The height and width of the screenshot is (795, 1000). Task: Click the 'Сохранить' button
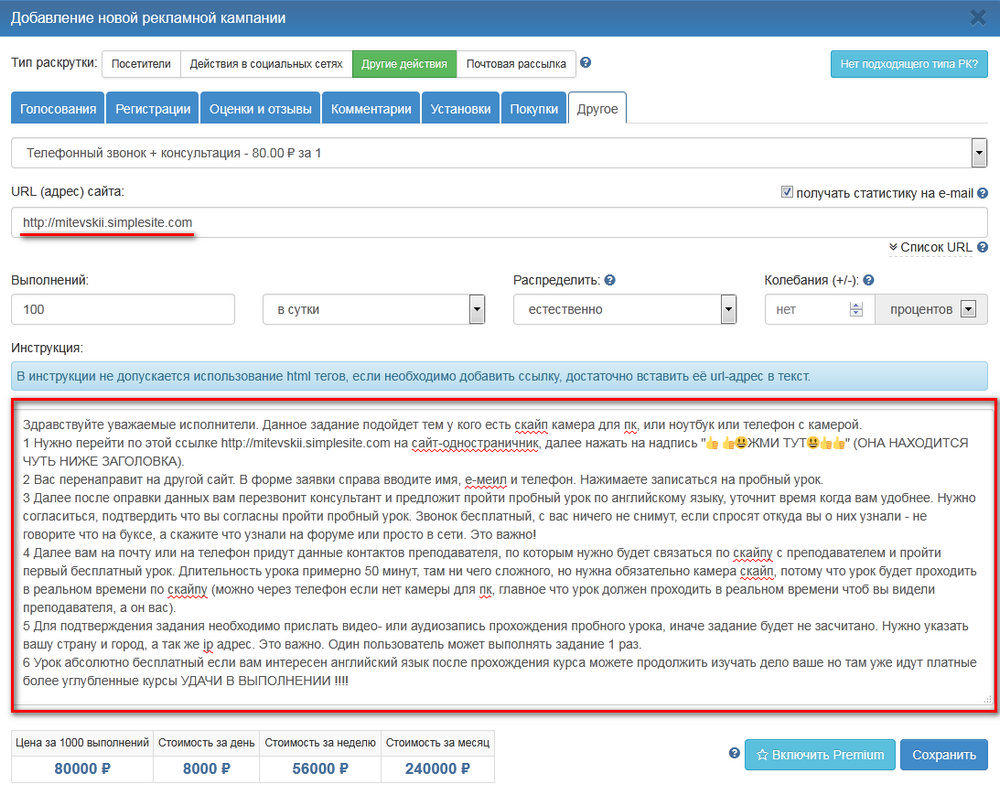(943, 755)
